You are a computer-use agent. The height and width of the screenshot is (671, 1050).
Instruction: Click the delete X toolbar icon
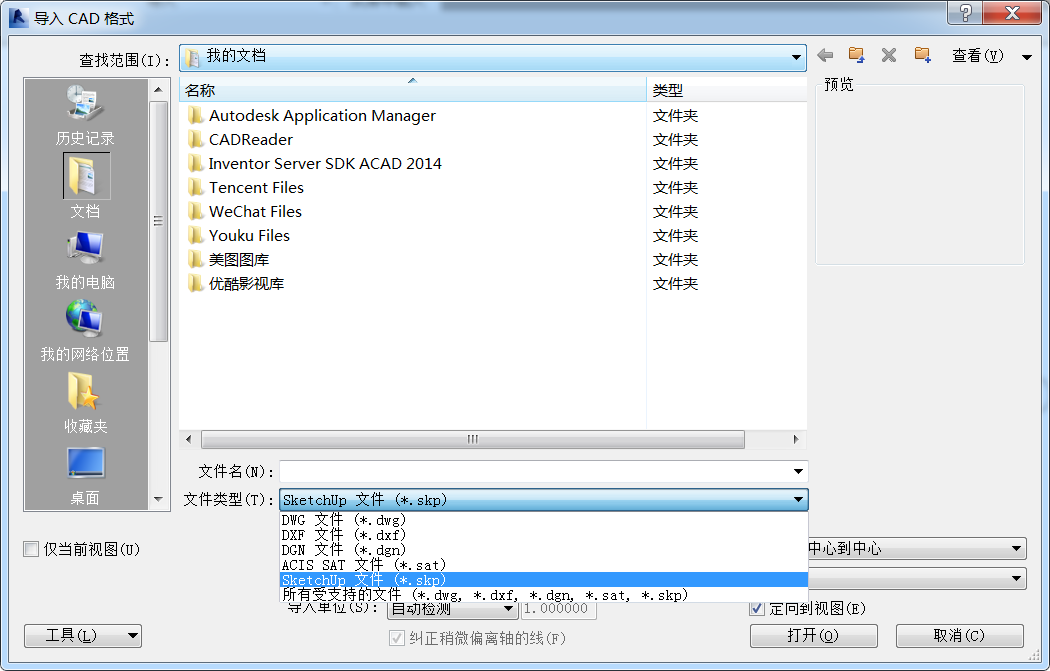pyautogui.click(x=889, y=56)
